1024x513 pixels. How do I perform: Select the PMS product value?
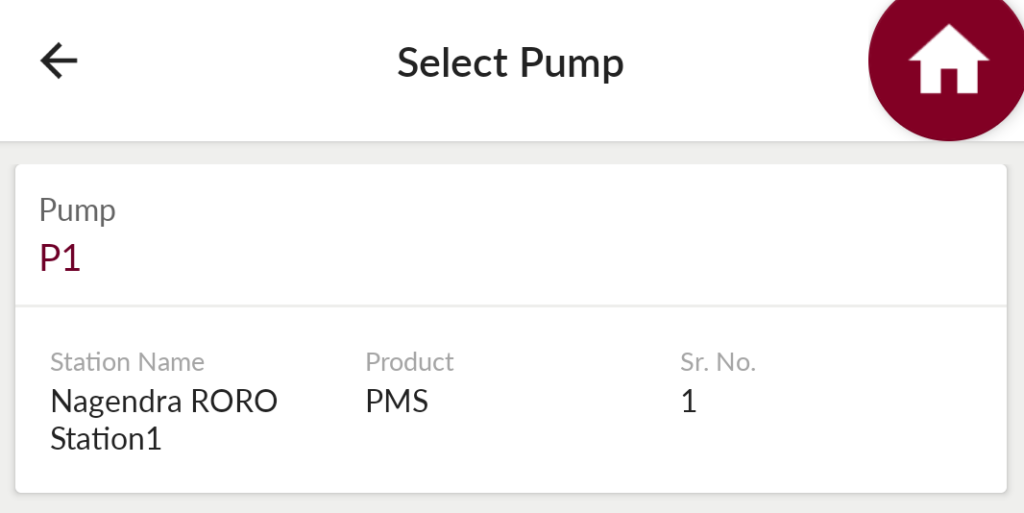[397, 401]
